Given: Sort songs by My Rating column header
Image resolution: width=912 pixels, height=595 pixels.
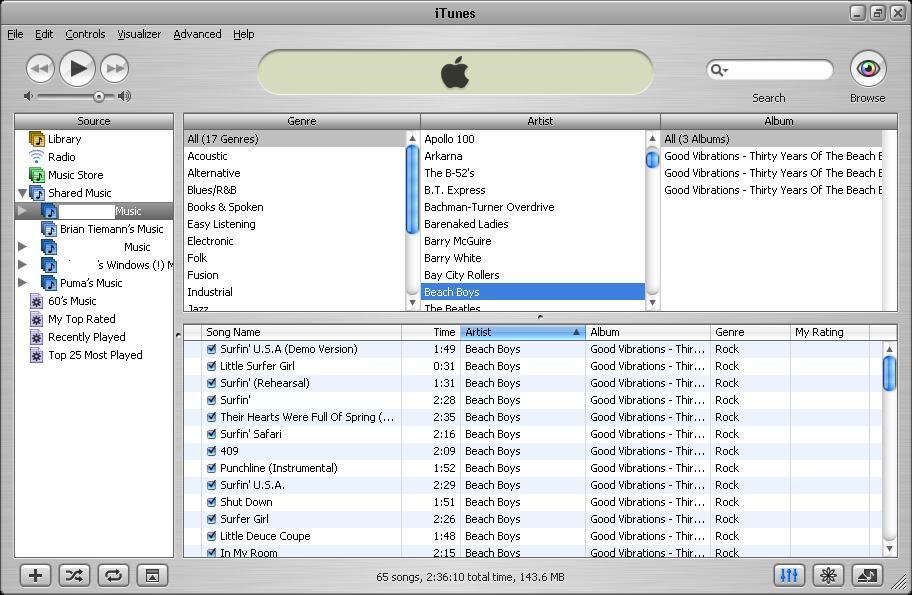Looking at the screenshot, I should pos(830,332).
